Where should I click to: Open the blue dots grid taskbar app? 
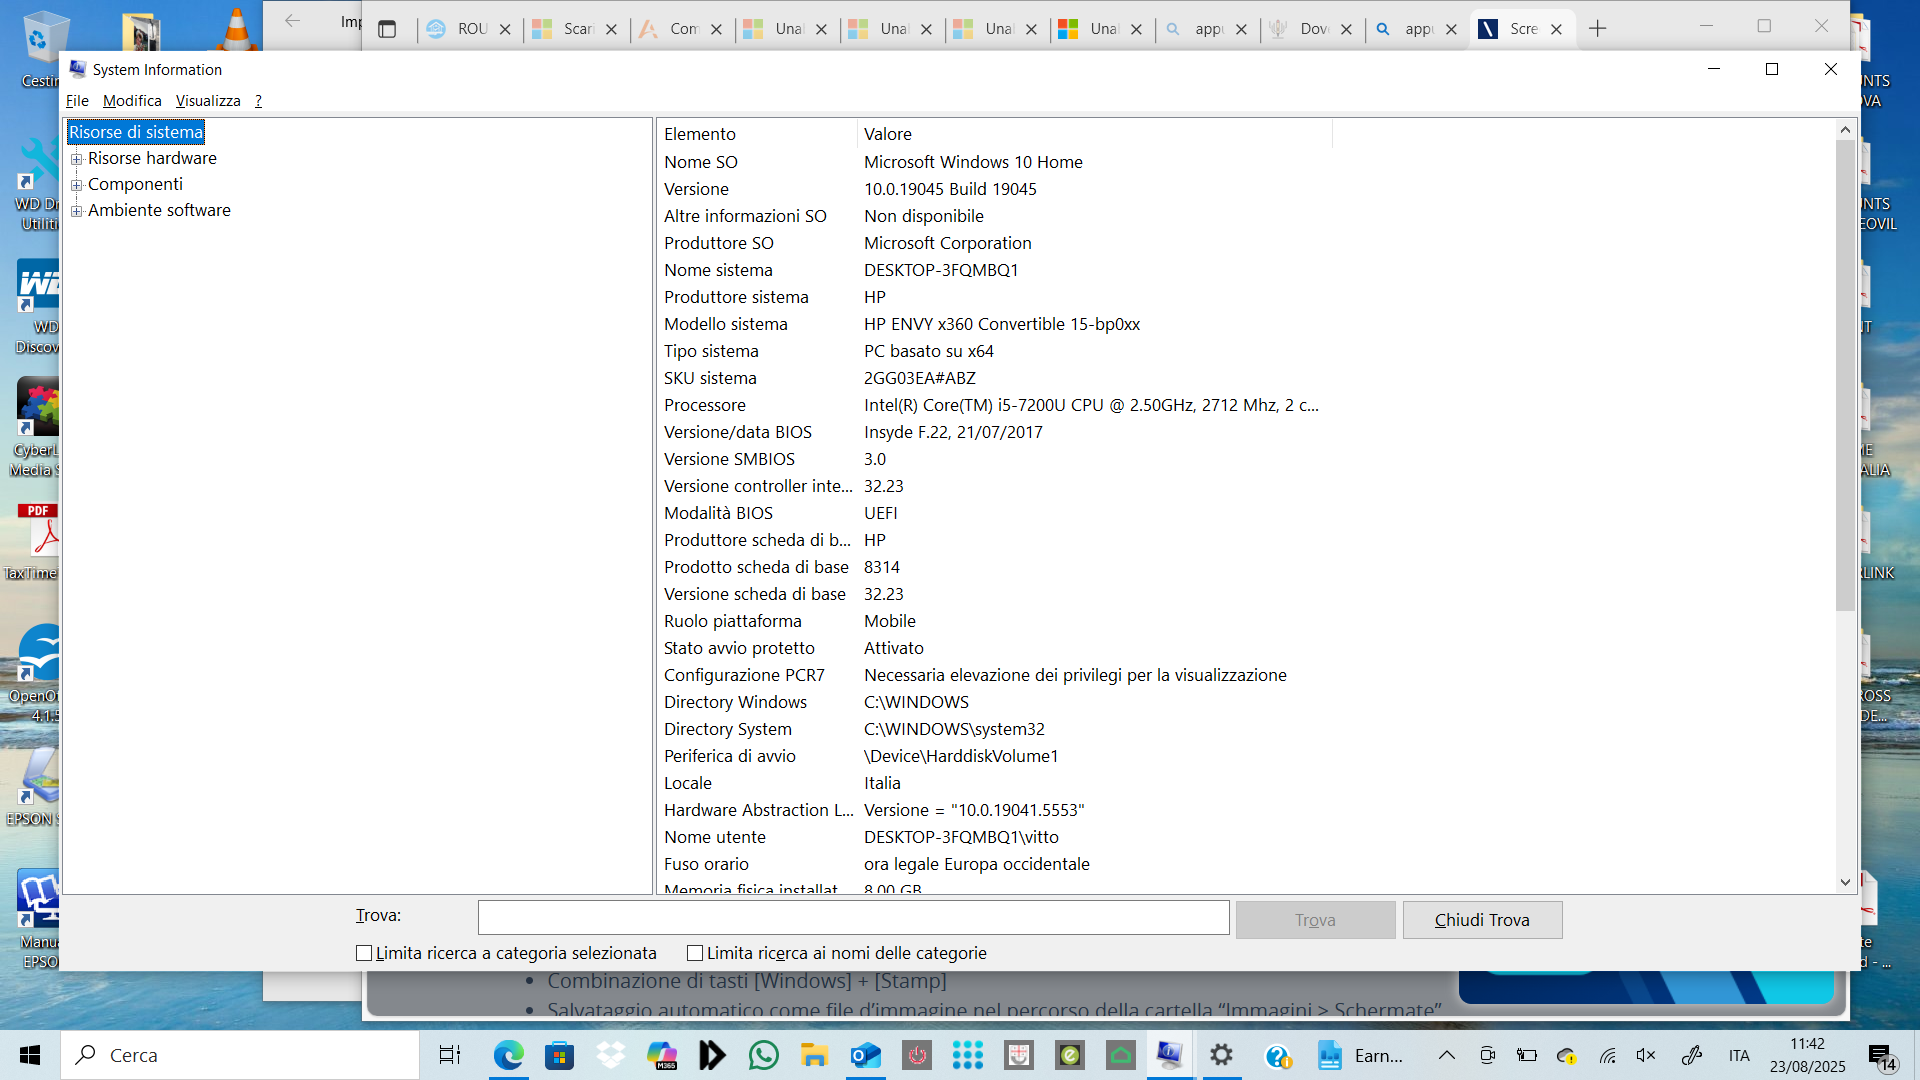point(967,1055)
